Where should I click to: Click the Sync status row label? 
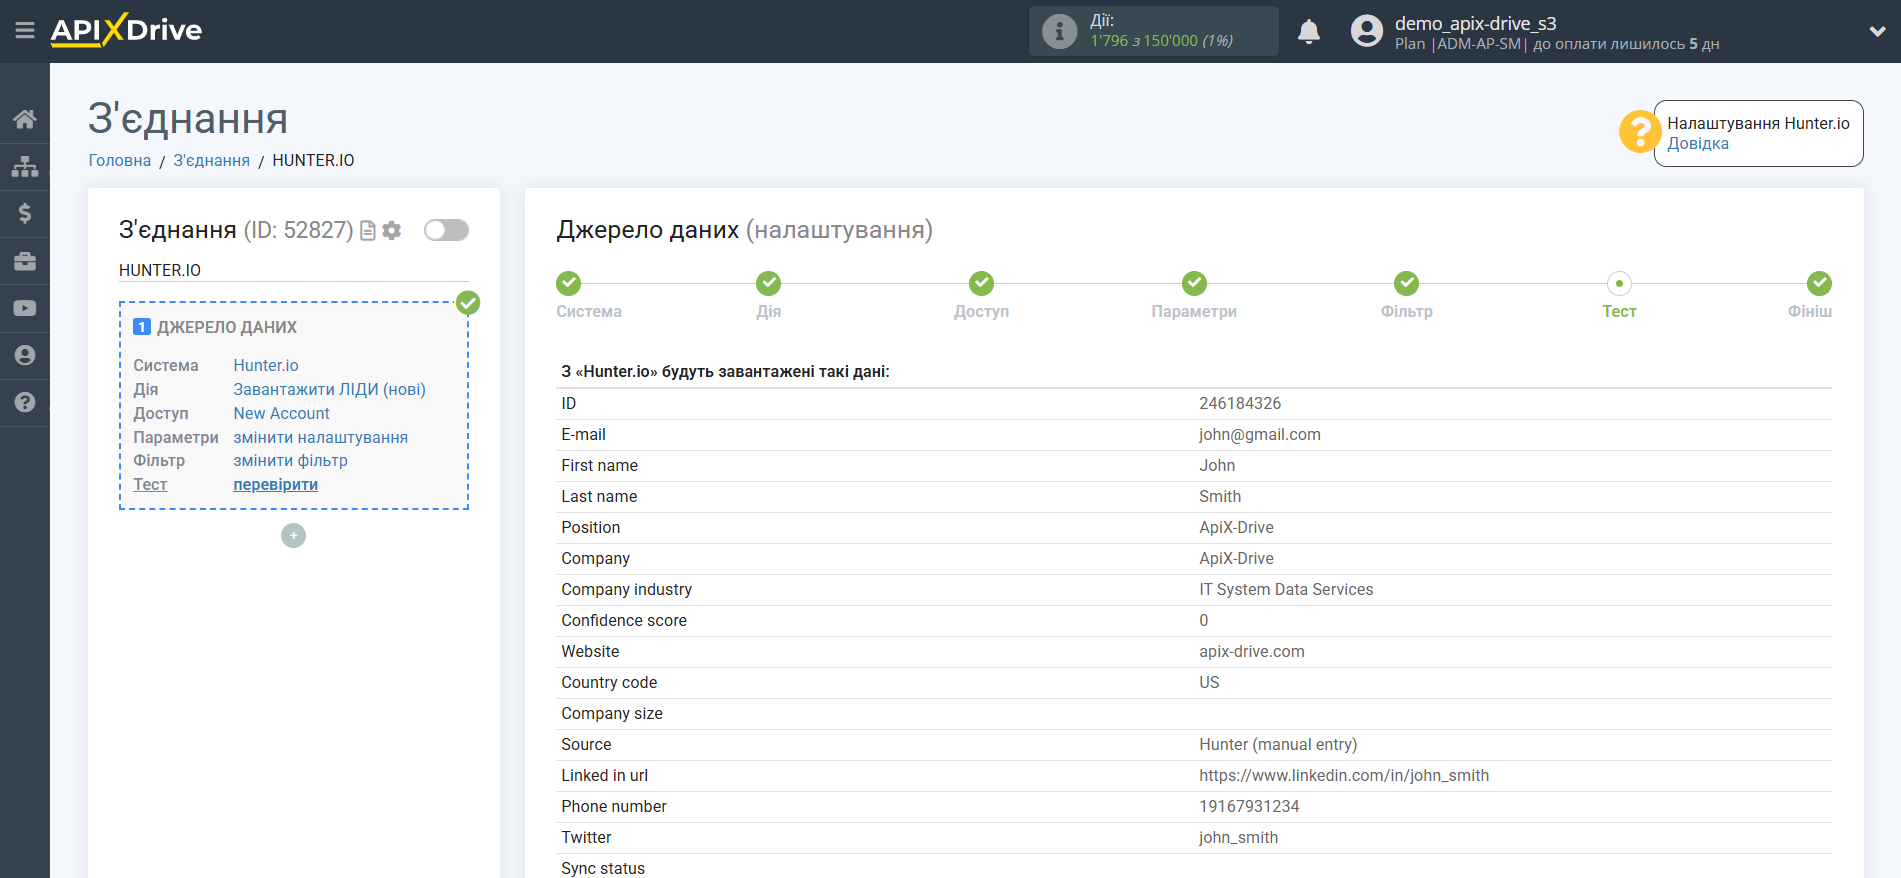603,868
